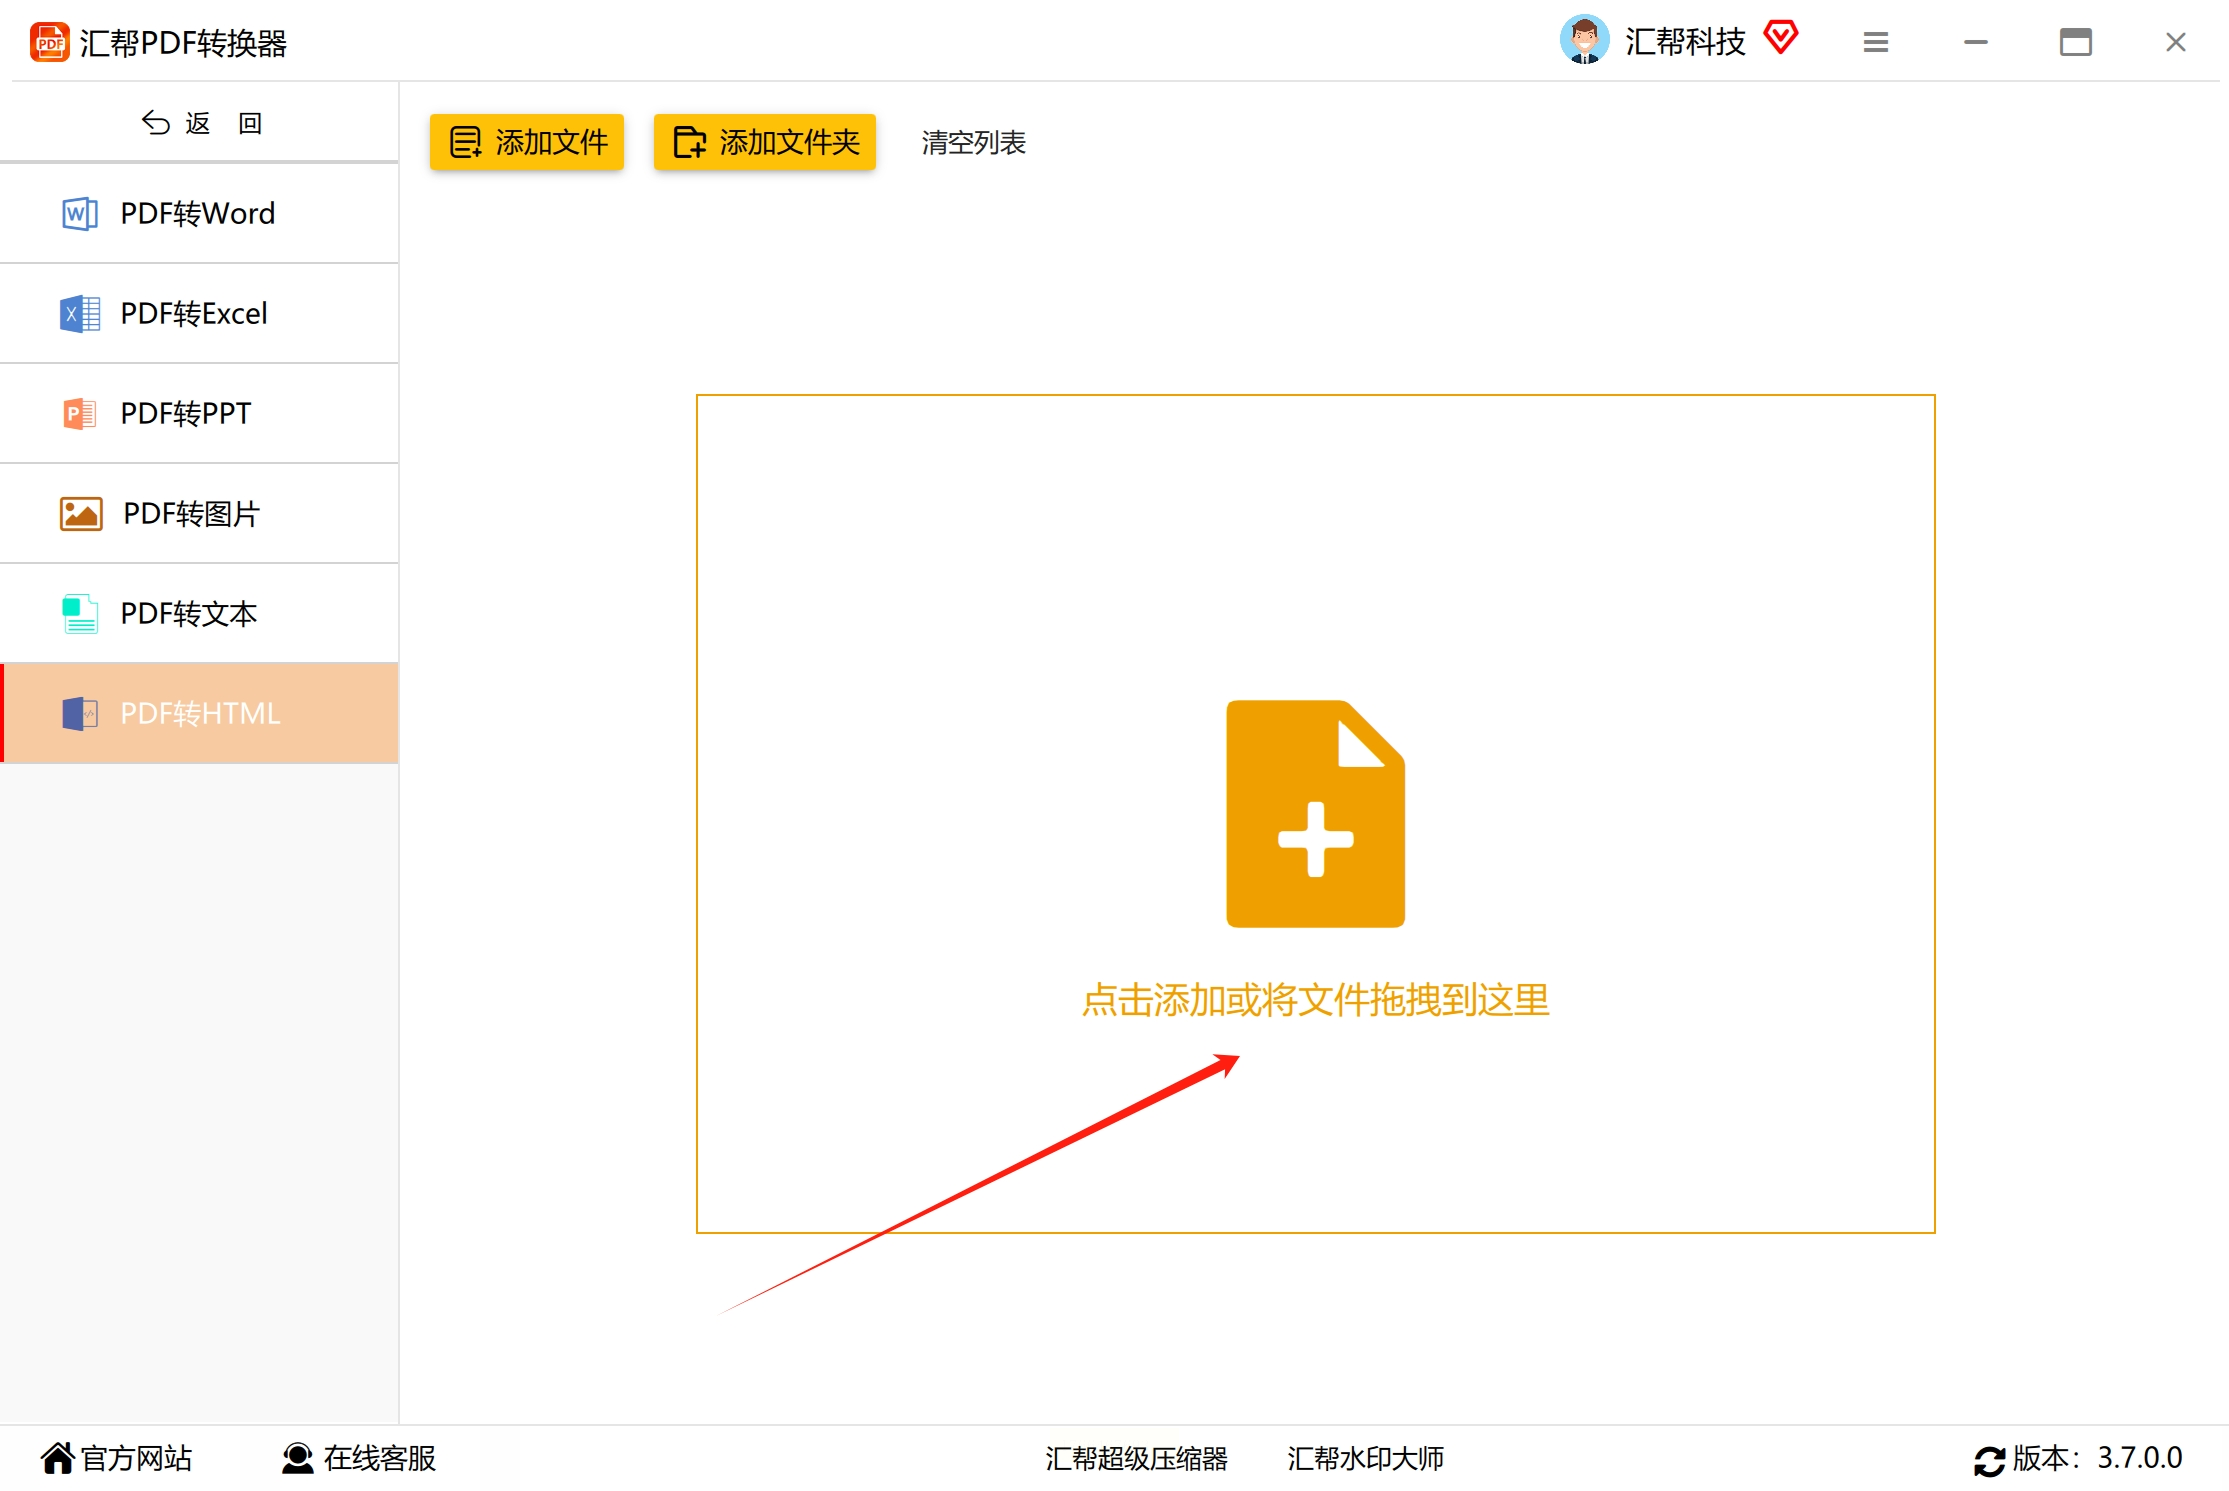Select the PDF转HTML tab
The height and width of the screenshot is (1491, 2229).
[x=200, y=714]
